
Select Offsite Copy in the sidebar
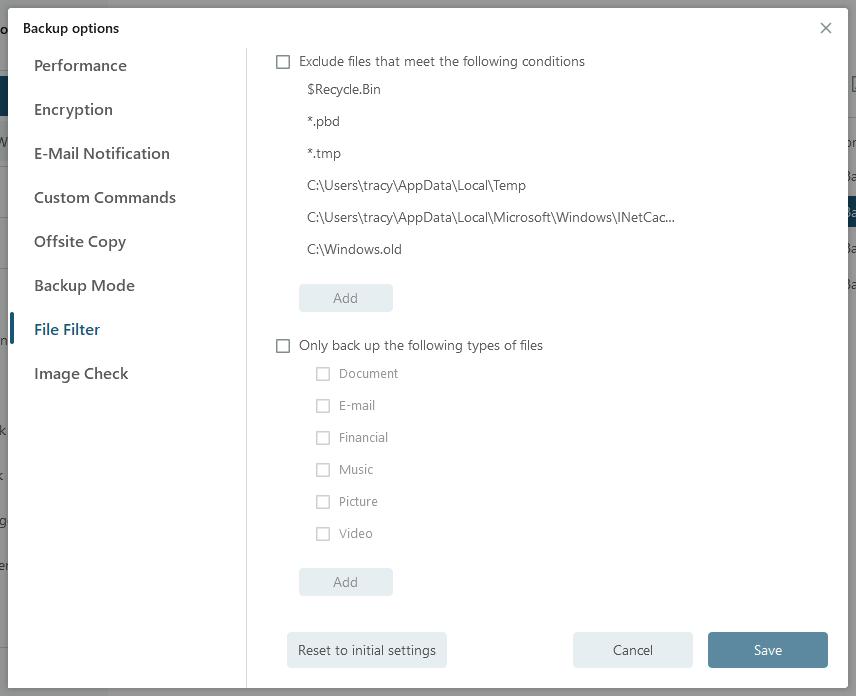[x=79, y=242]
